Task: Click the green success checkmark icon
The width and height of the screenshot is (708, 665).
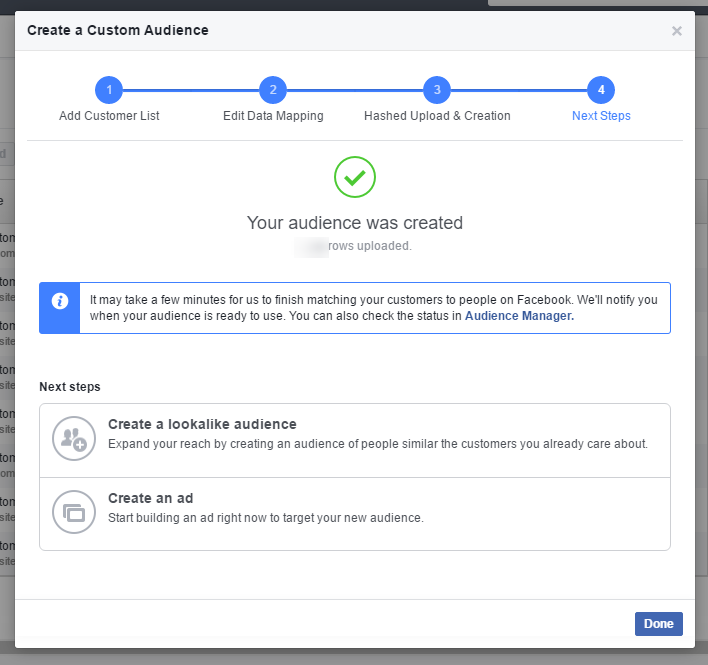Action: tap(355, 177)
